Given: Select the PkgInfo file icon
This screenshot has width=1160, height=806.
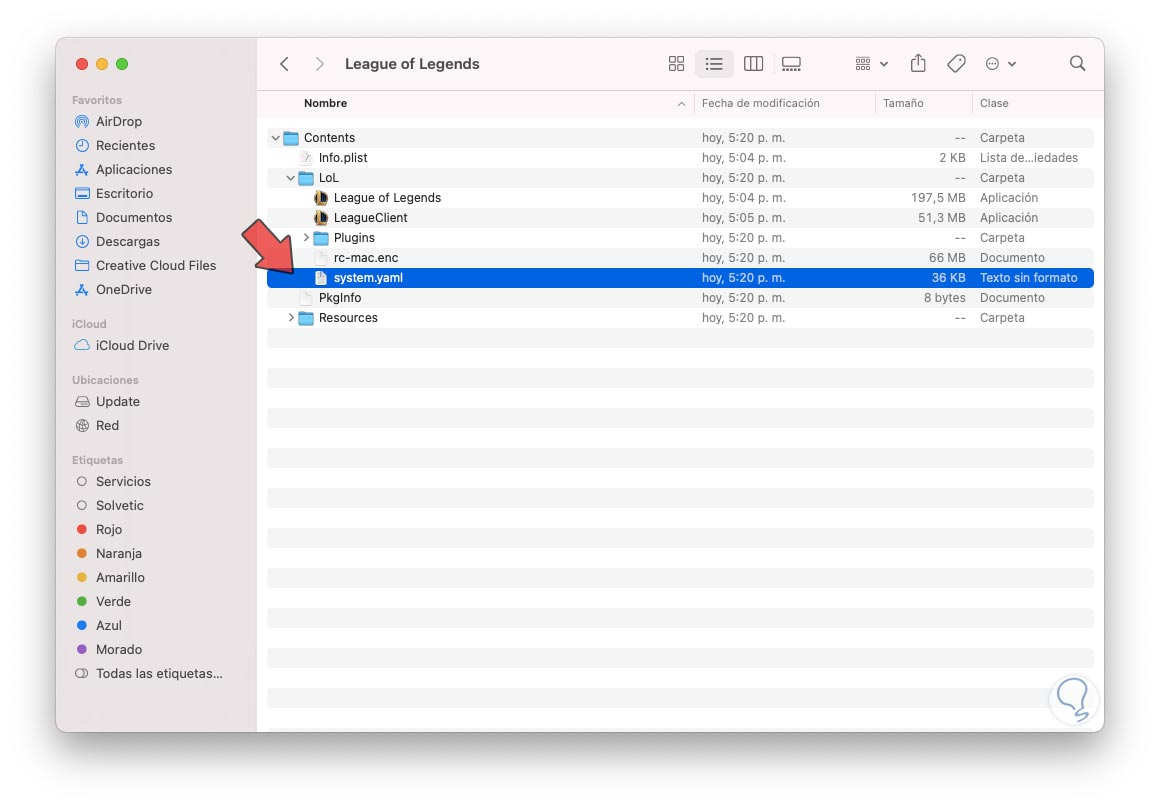Looking at the screenshot, I should click(x=306, y=298).
